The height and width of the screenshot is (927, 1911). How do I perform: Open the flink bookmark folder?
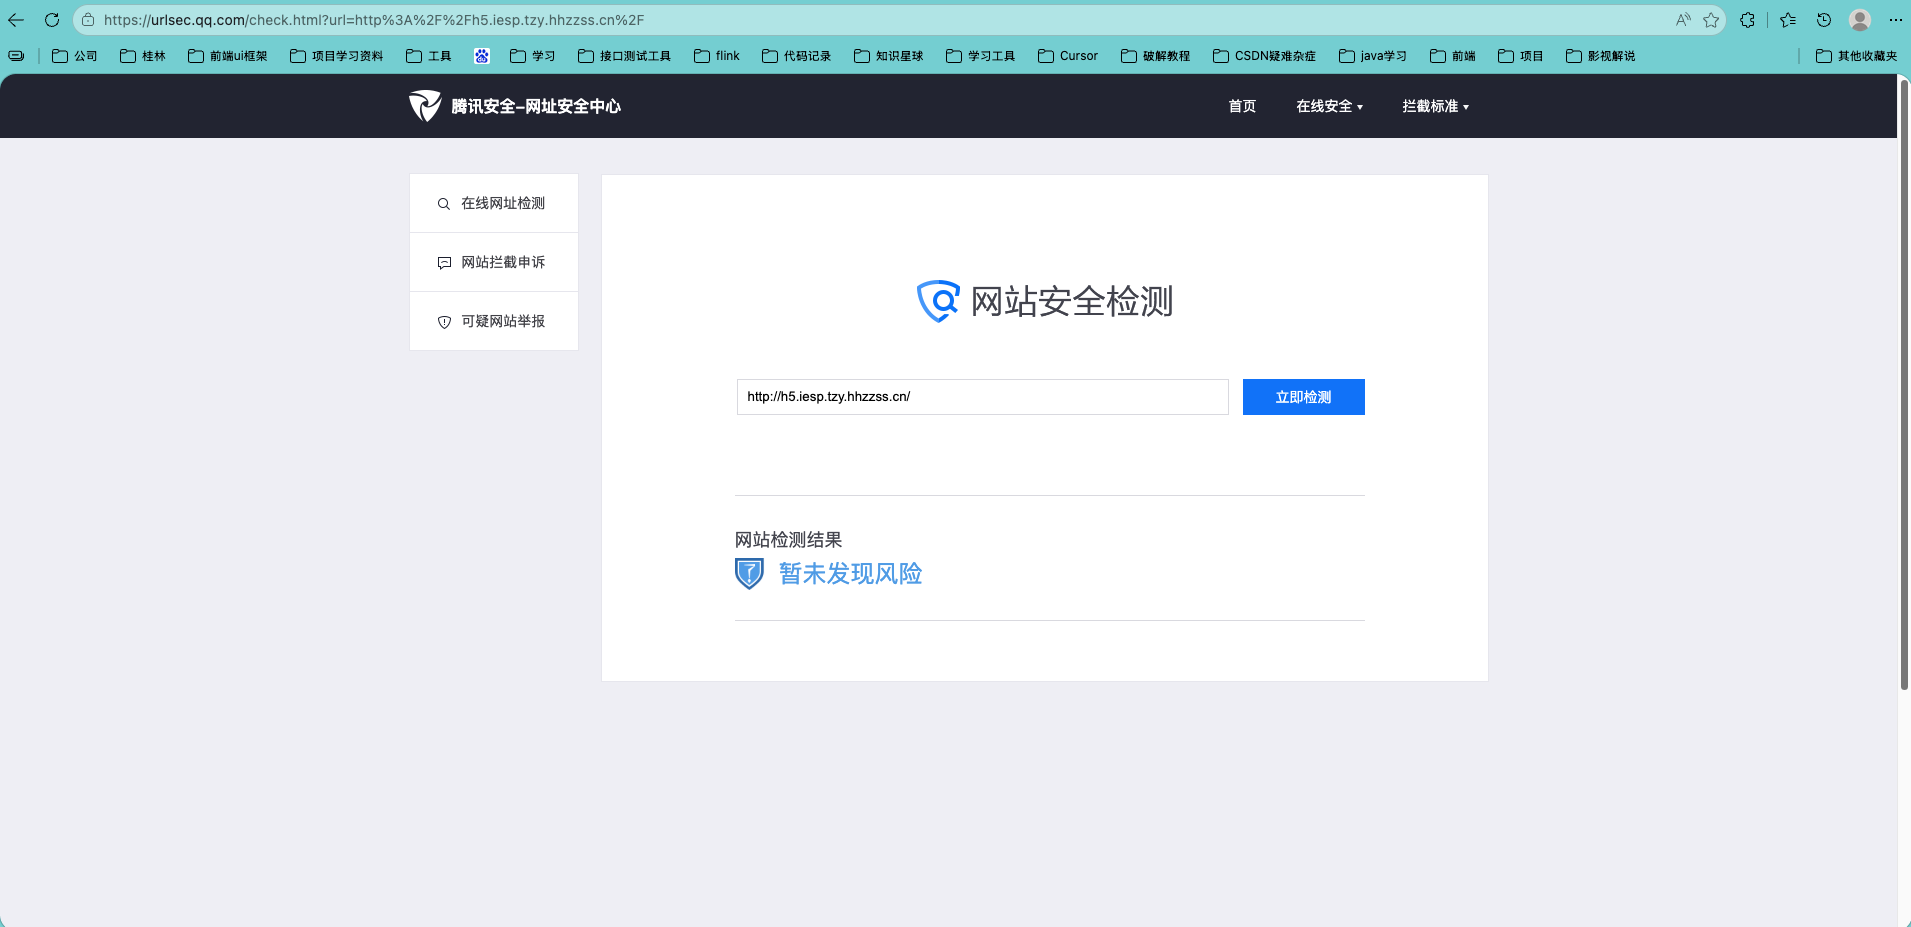[x=717, y=56]
